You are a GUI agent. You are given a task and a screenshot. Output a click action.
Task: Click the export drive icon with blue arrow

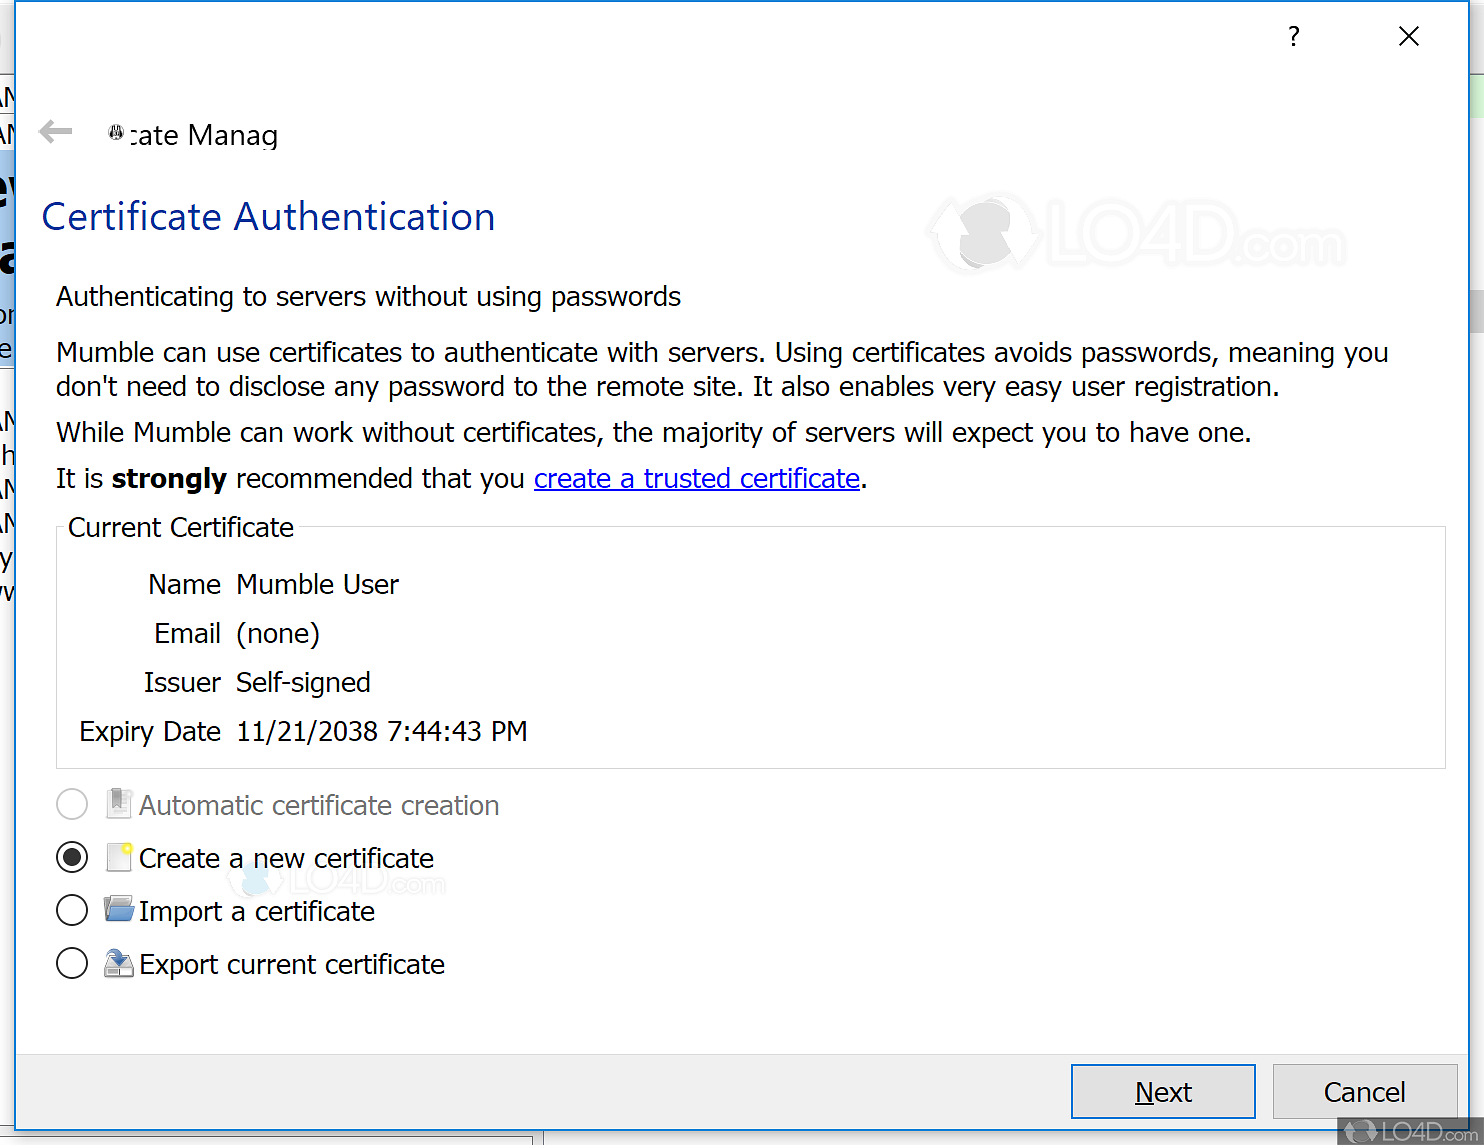[118, 963]
